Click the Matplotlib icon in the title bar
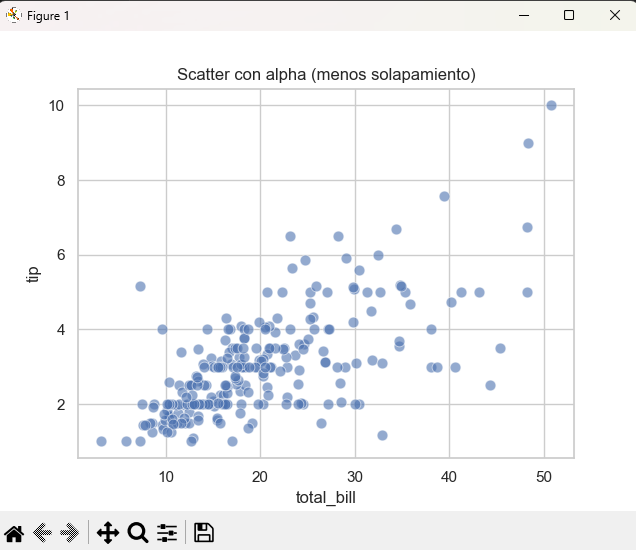Viewport: 636px width, 550px height. [x=14, y=15]
